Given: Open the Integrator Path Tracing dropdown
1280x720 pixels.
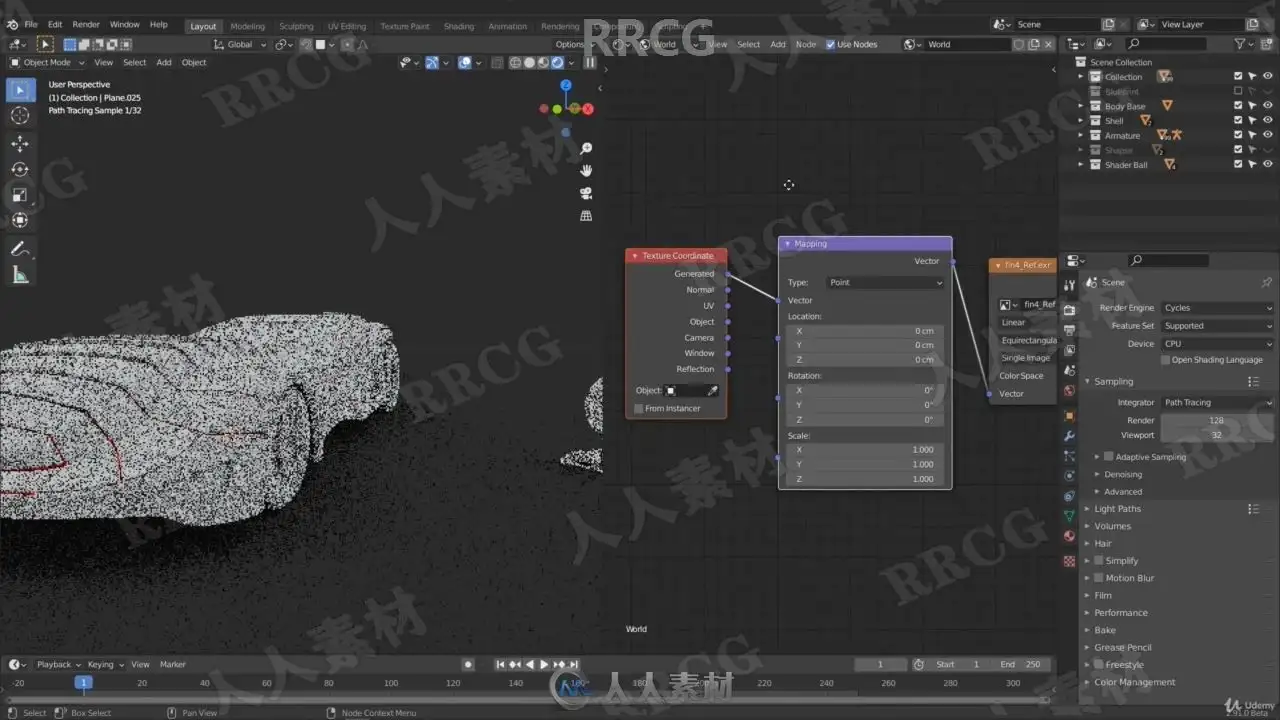Looking at the screenshot, I should pyautogui.click(x=1217, y=402).
